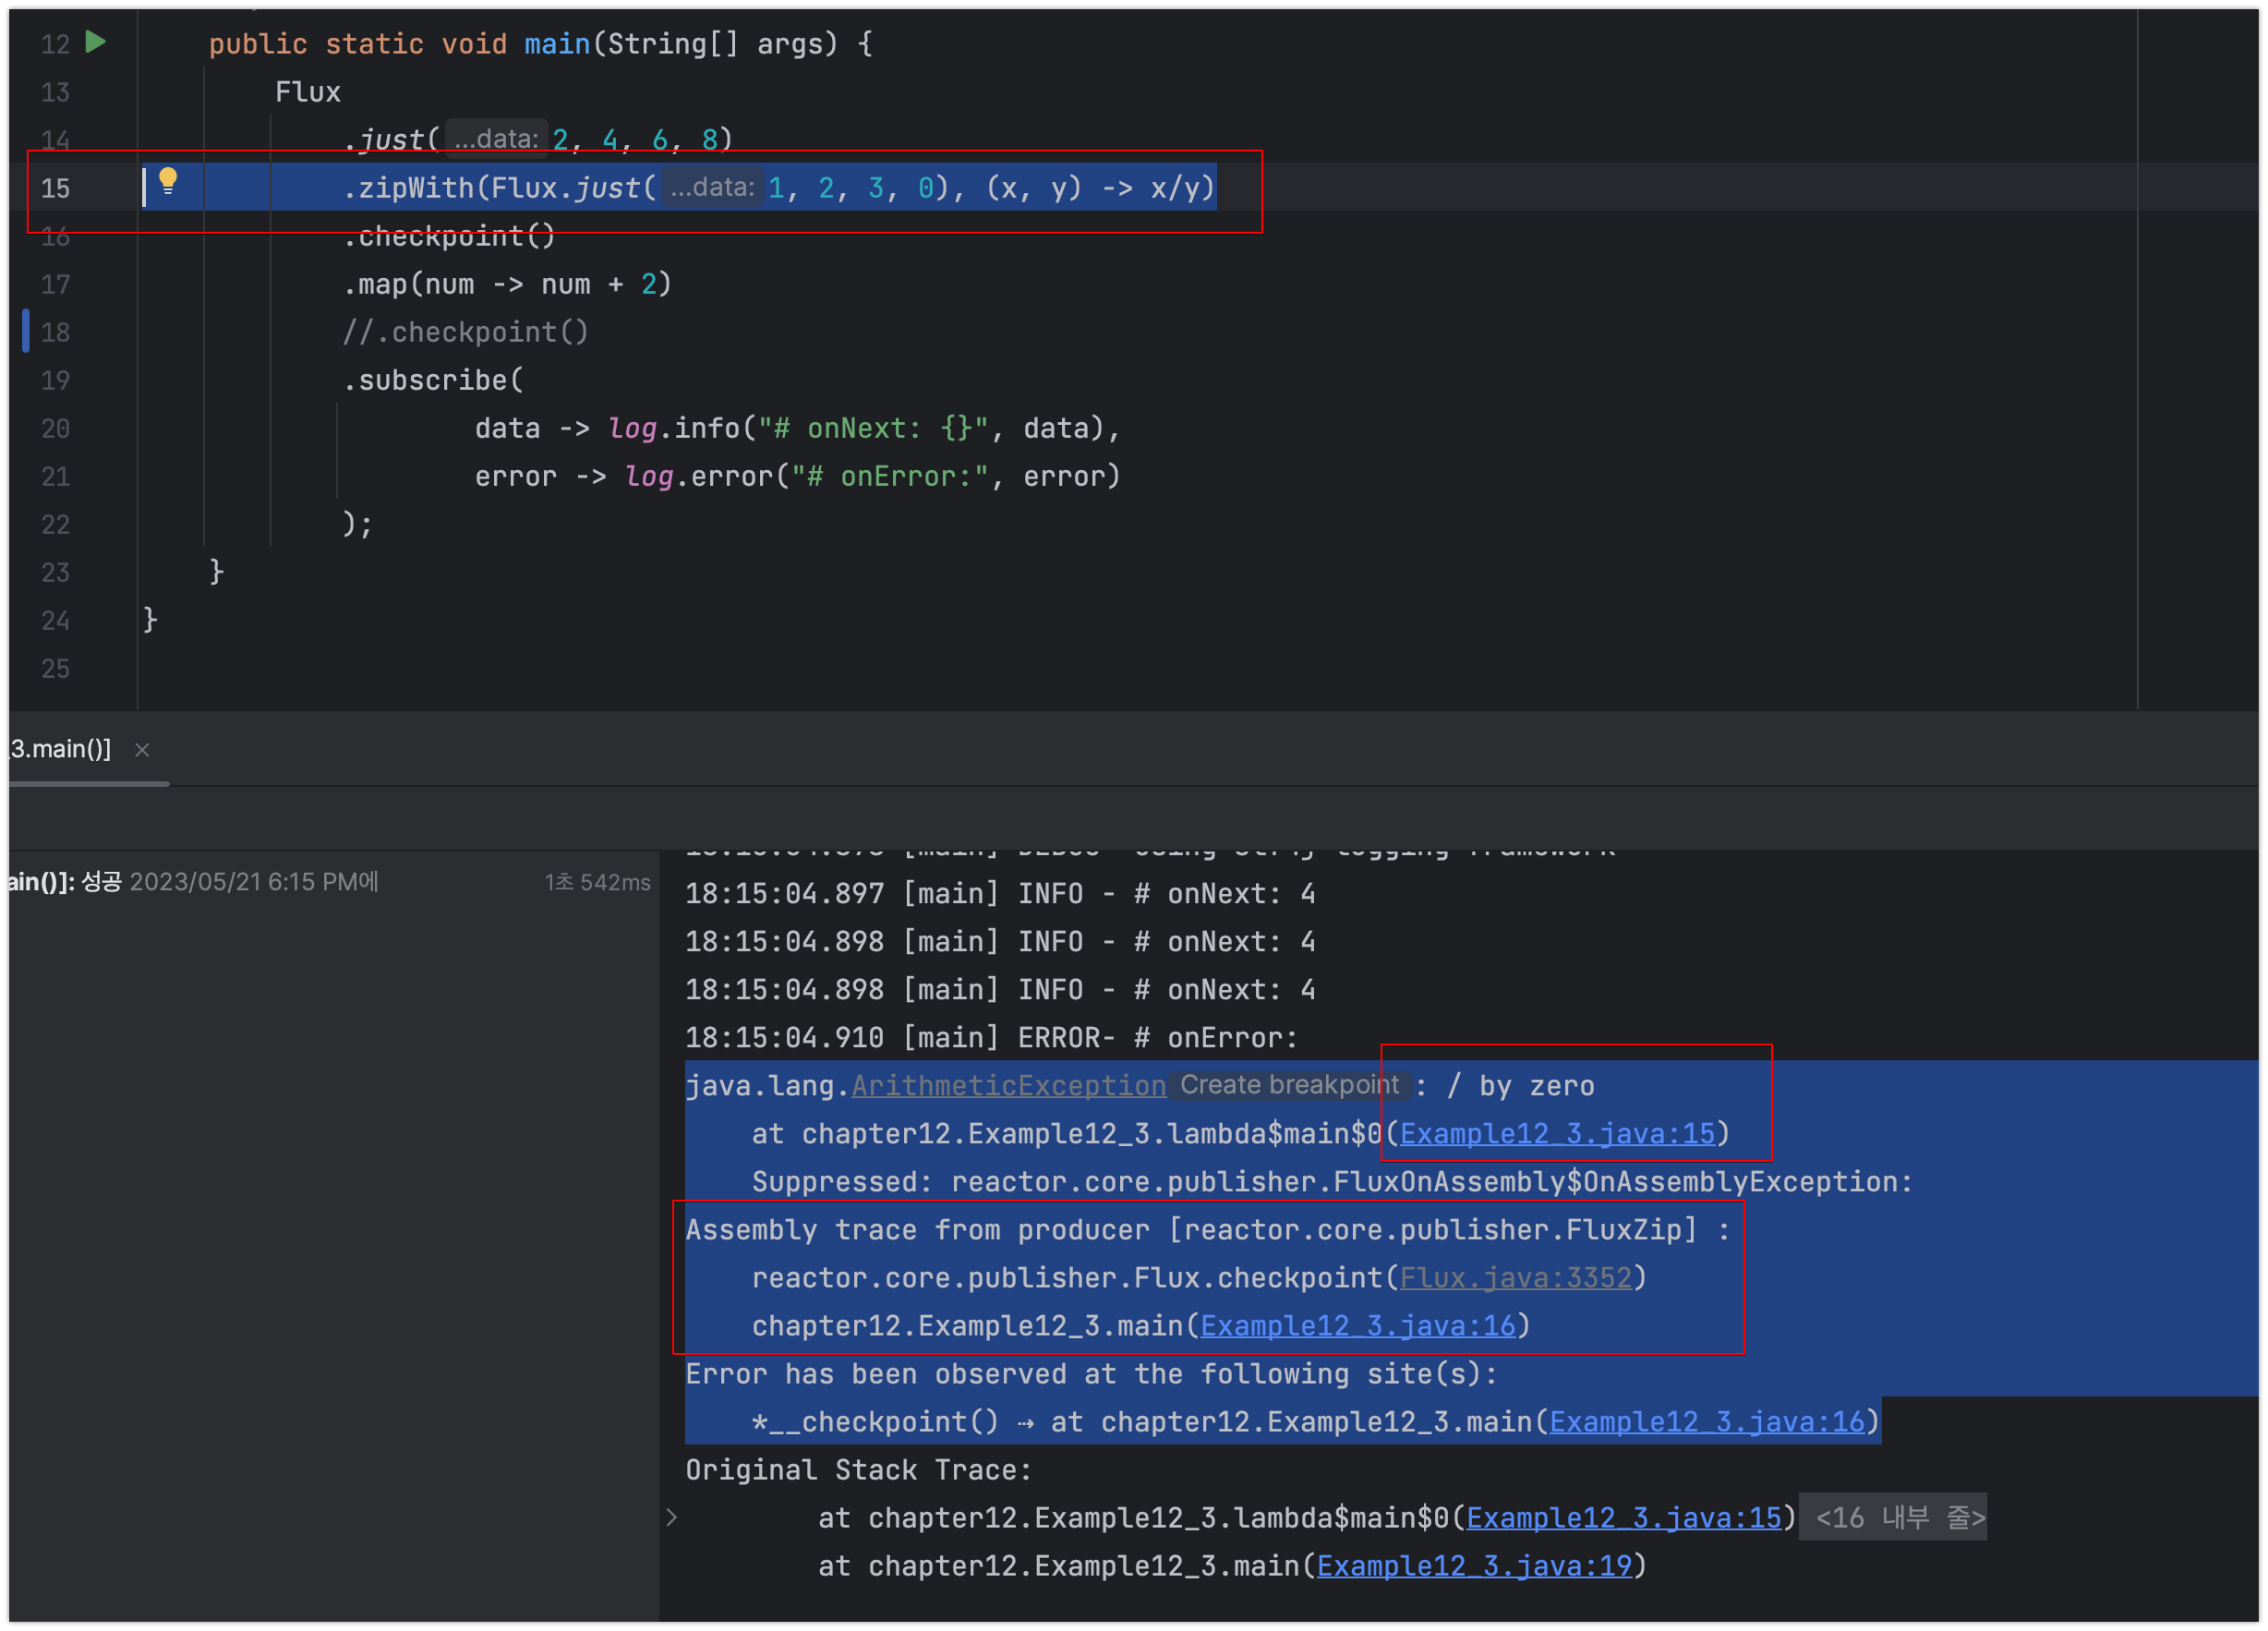Click the commented-out checkpoint line 18

tap(465, 332)
